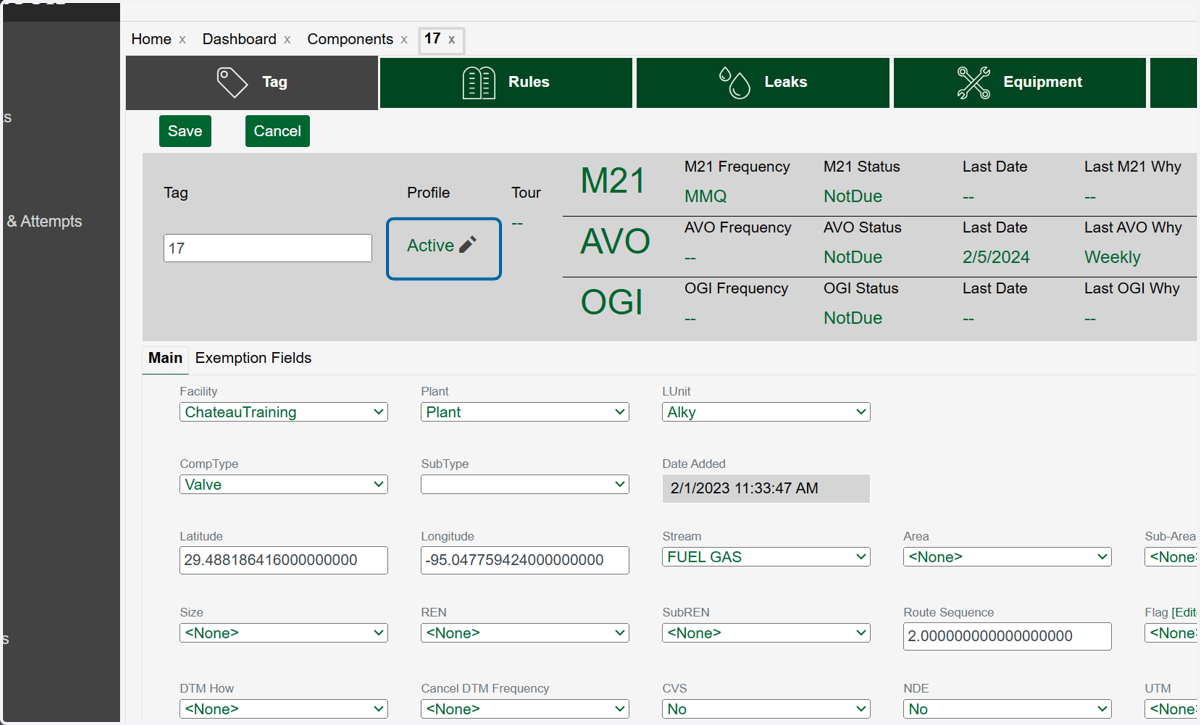Screen dimensions: 1200x725
Task: Open the Plant dropdown
Action: (x=525, y=412)
